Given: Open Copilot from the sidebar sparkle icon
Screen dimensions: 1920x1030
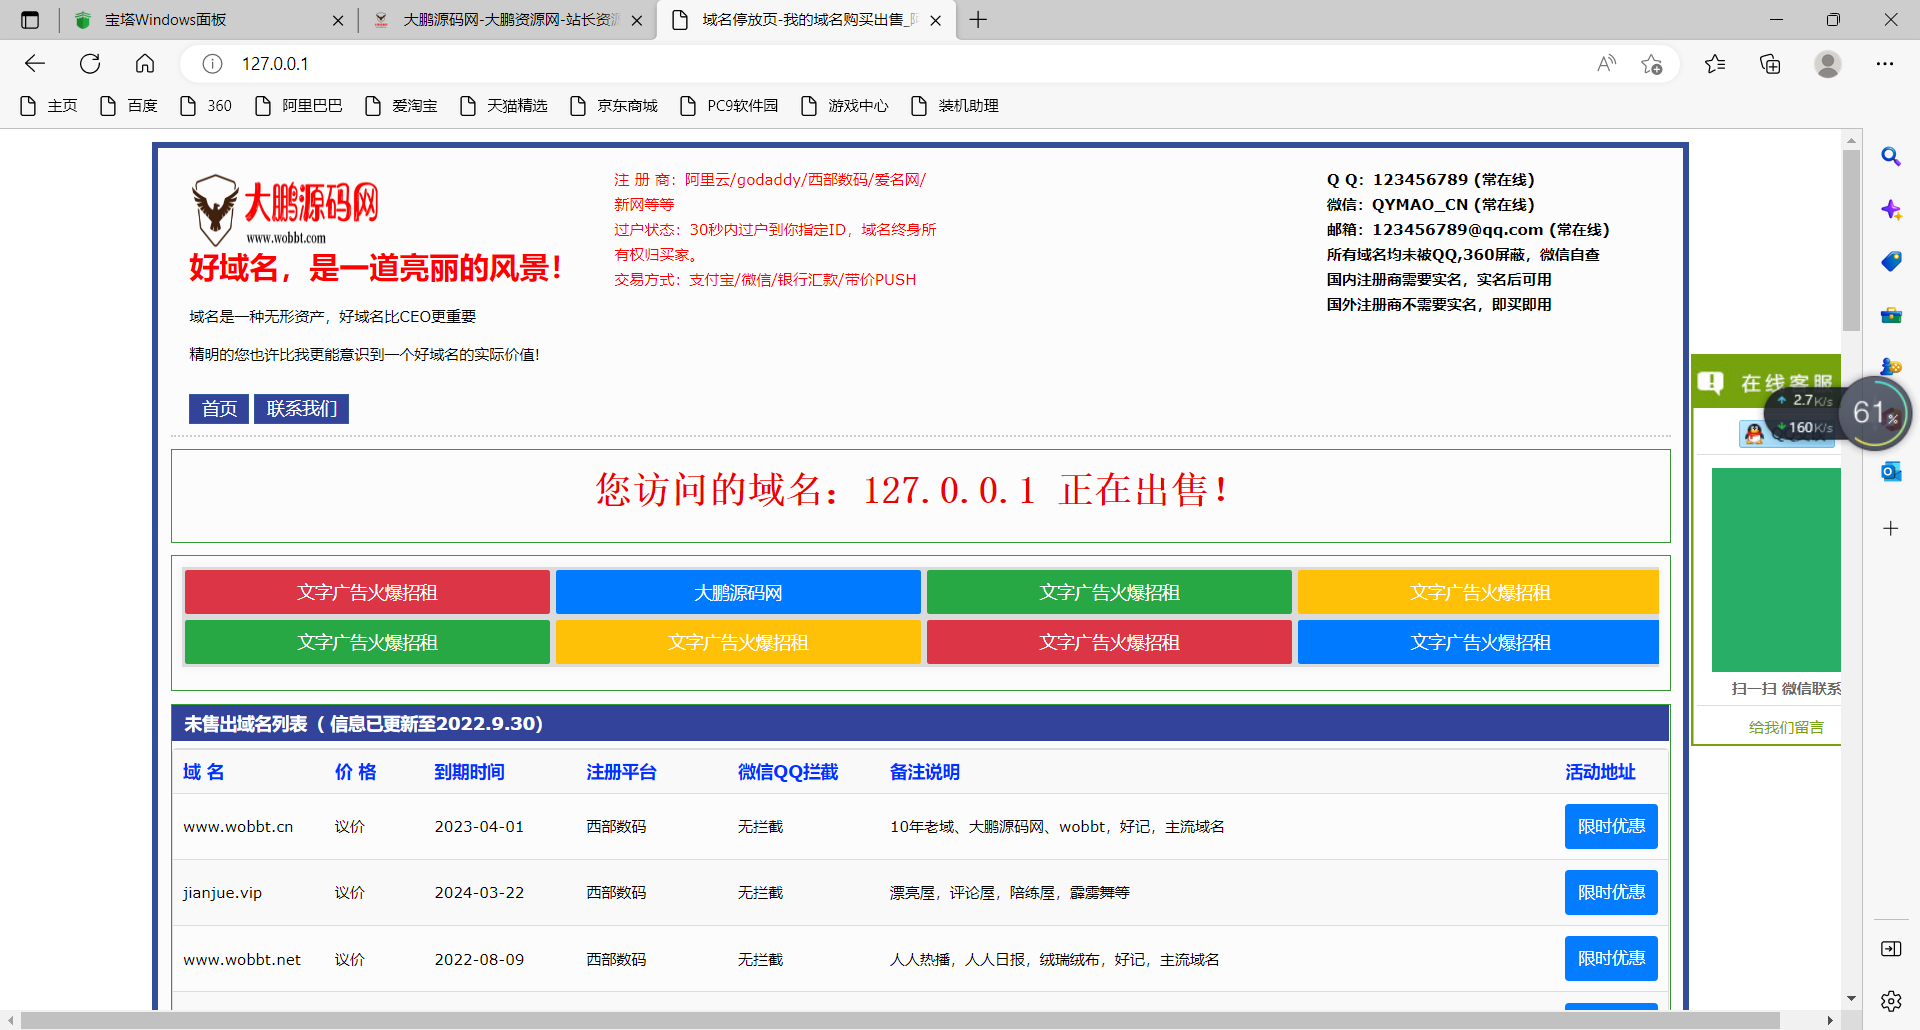Looking at the screenshot, I should 1890,210.
